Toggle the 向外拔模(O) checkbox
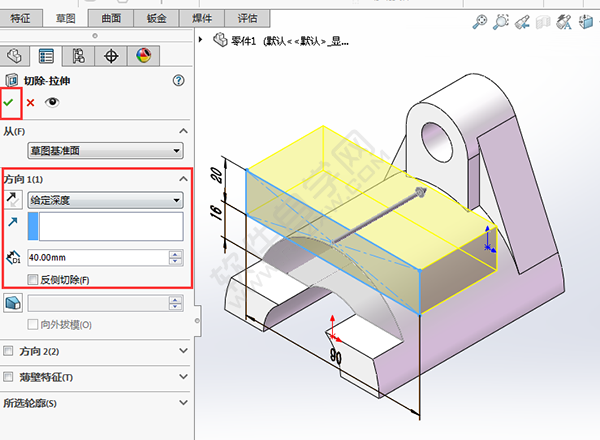The width and height of the screenshot is (600, 440). 33,324
